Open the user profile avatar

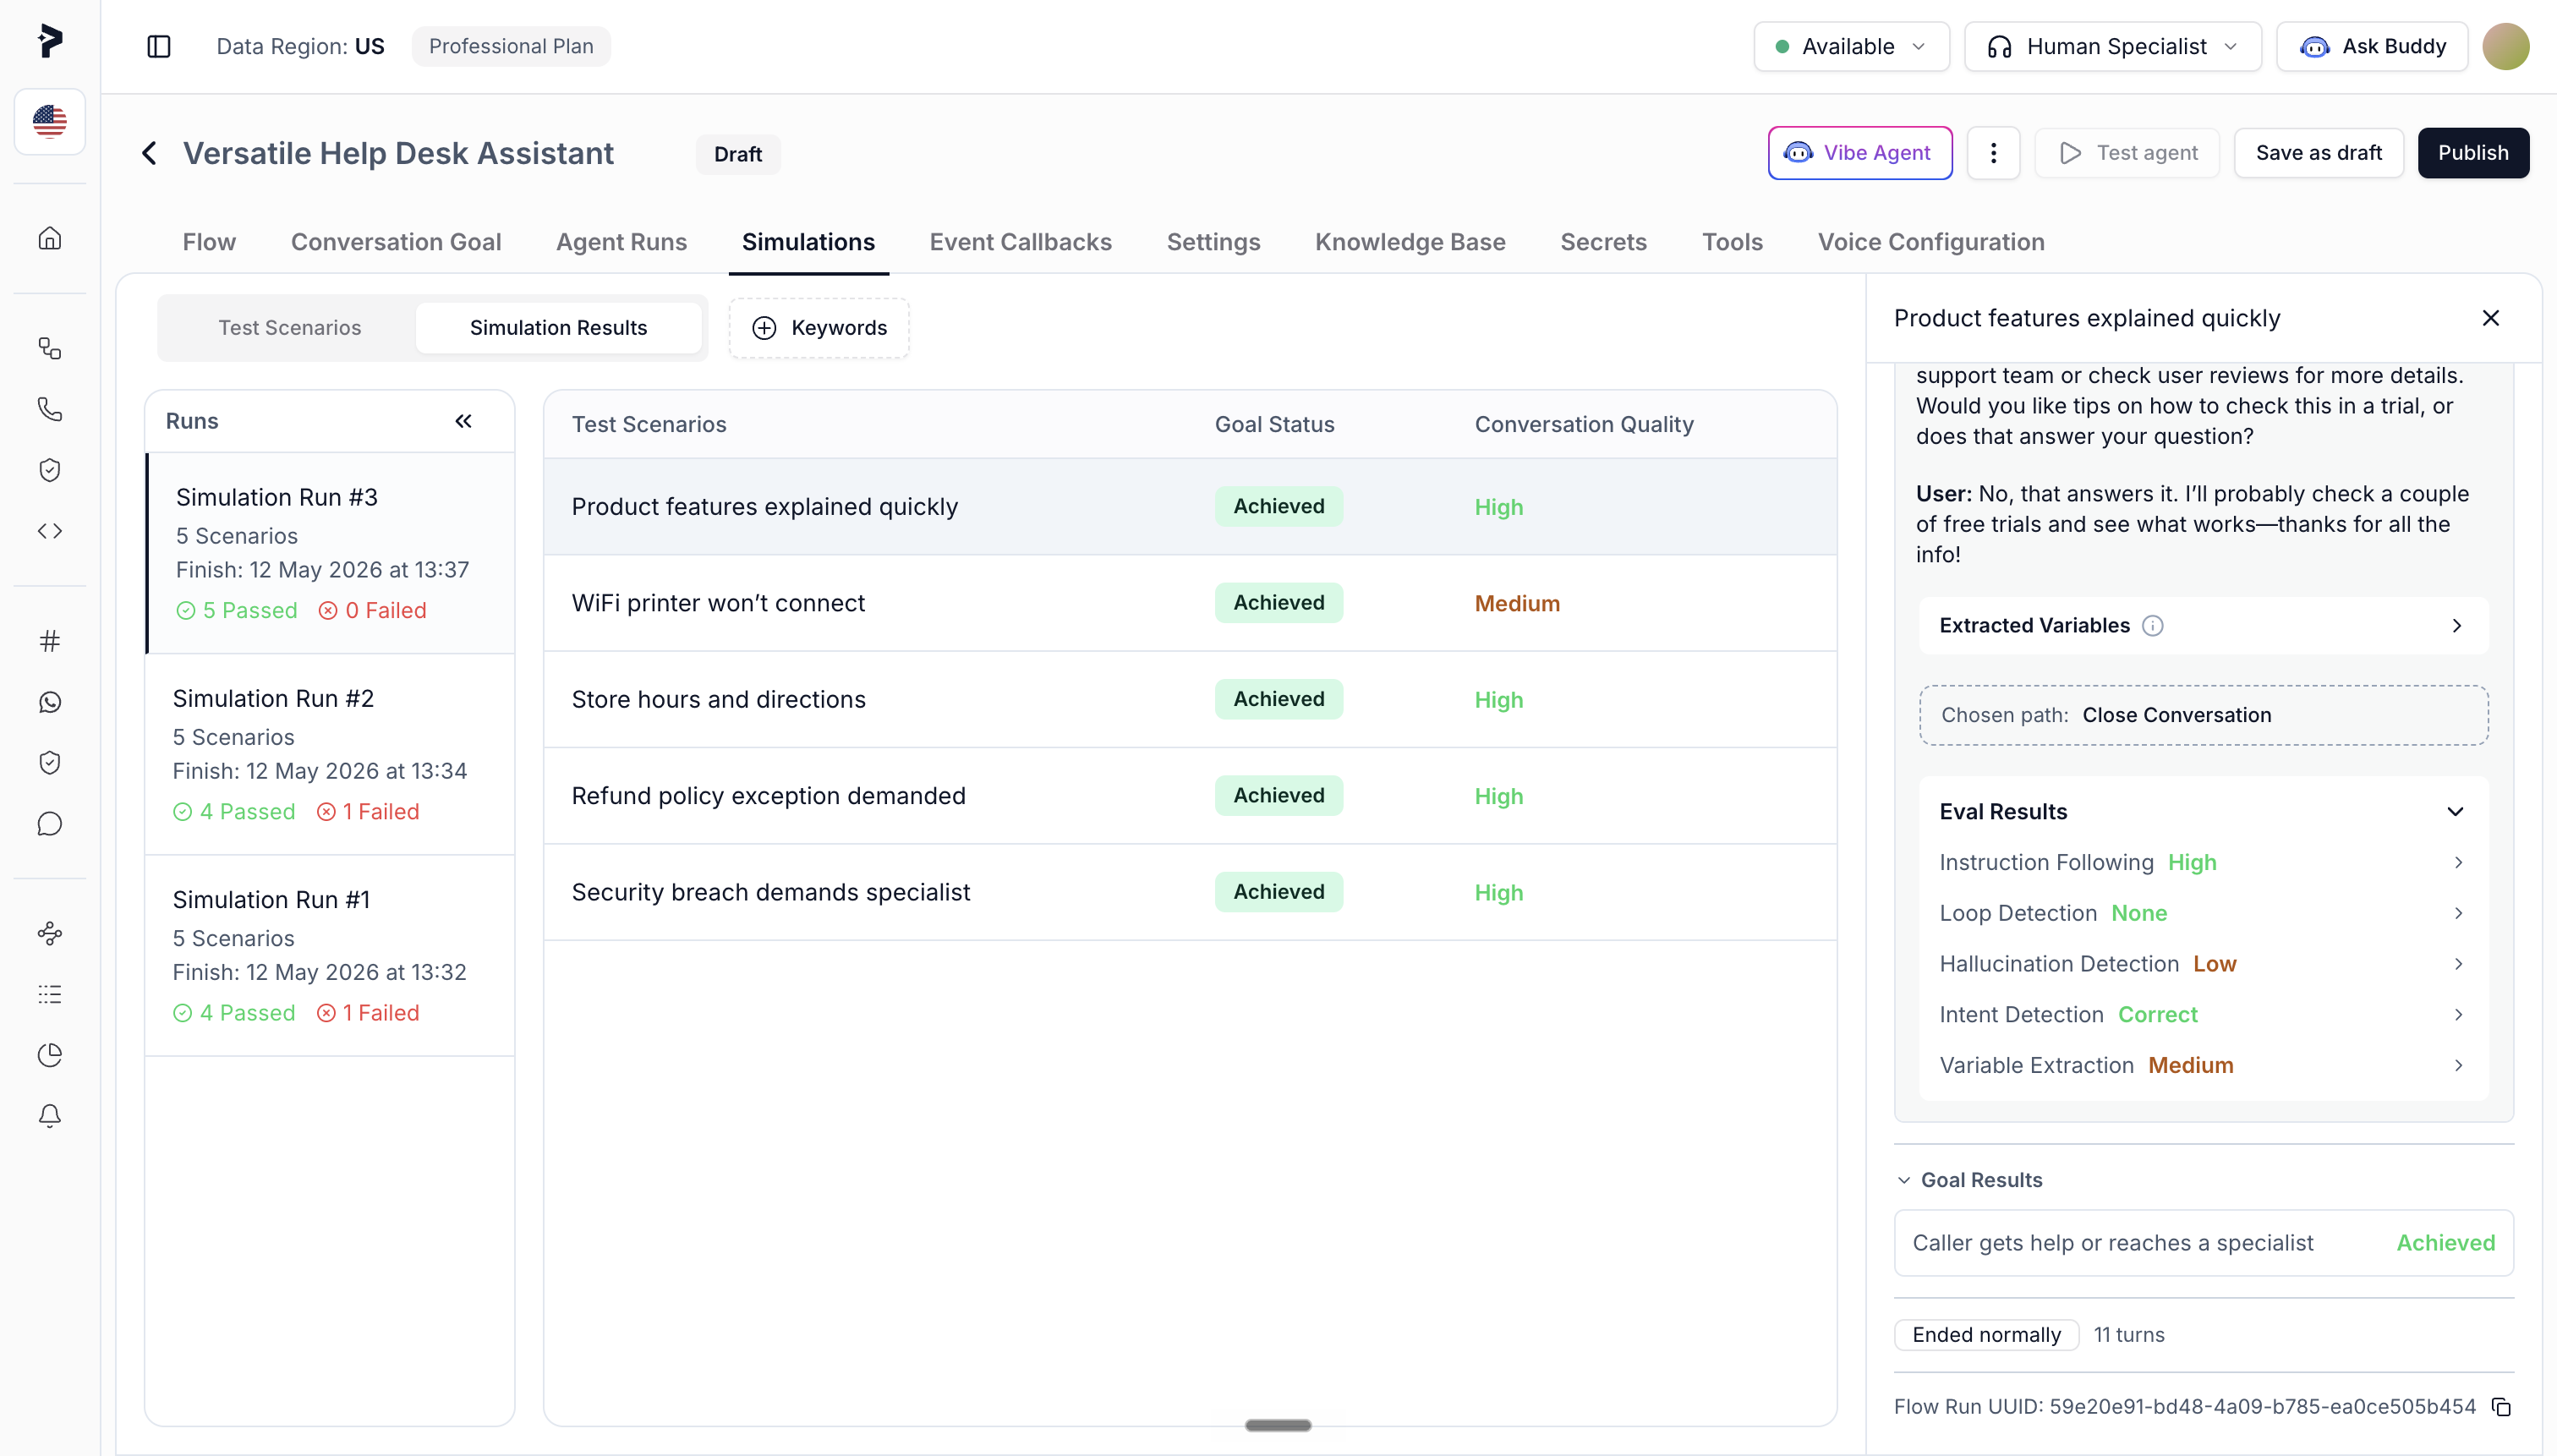pos(2505,46)
